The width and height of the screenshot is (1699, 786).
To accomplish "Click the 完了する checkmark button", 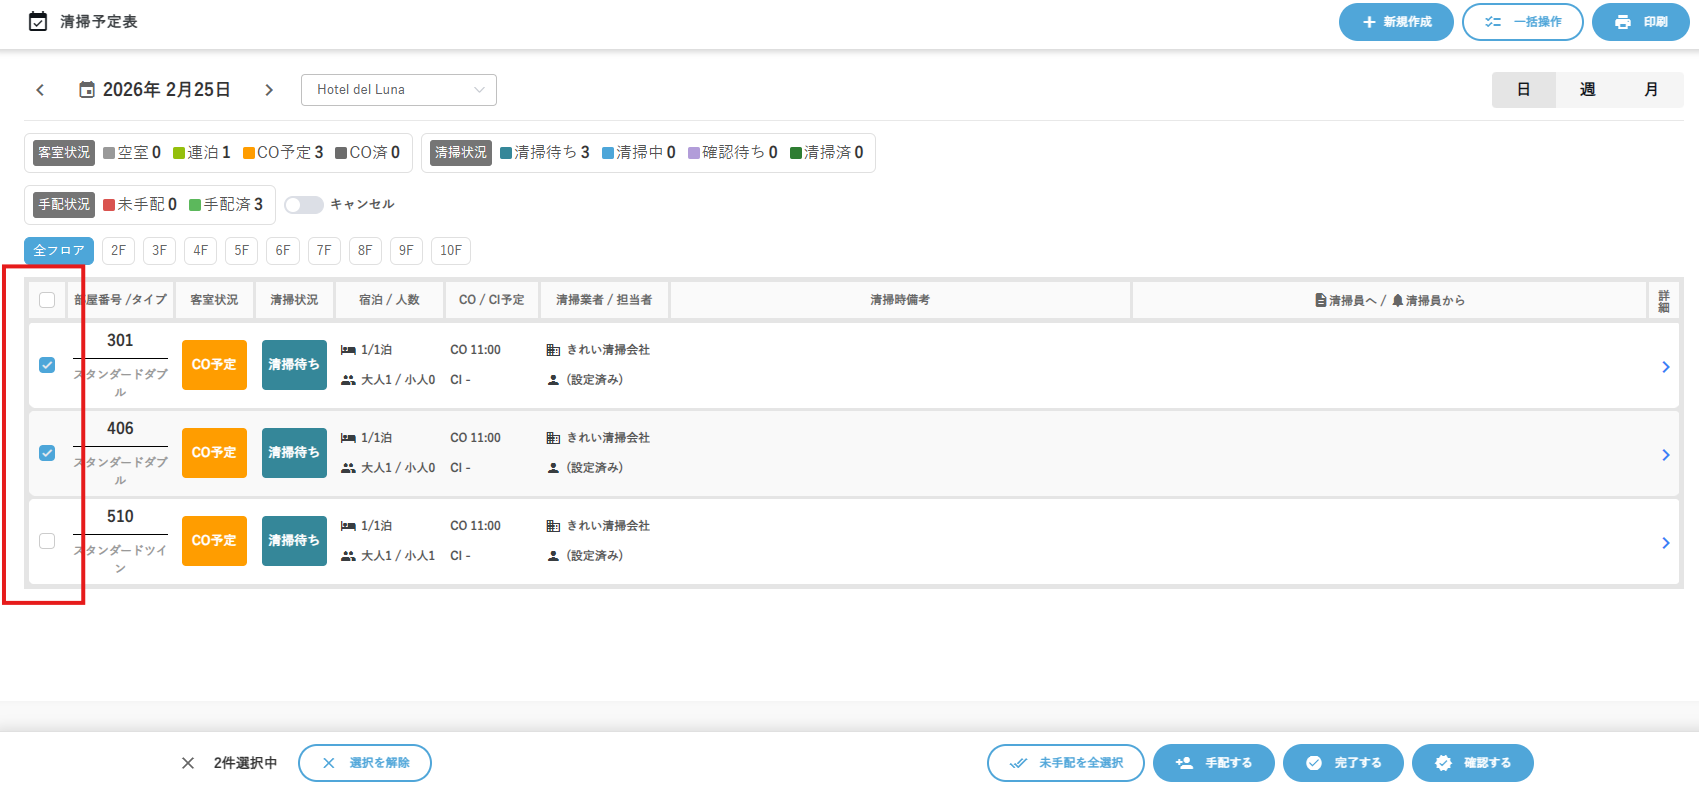I will tap(1343, 763).
